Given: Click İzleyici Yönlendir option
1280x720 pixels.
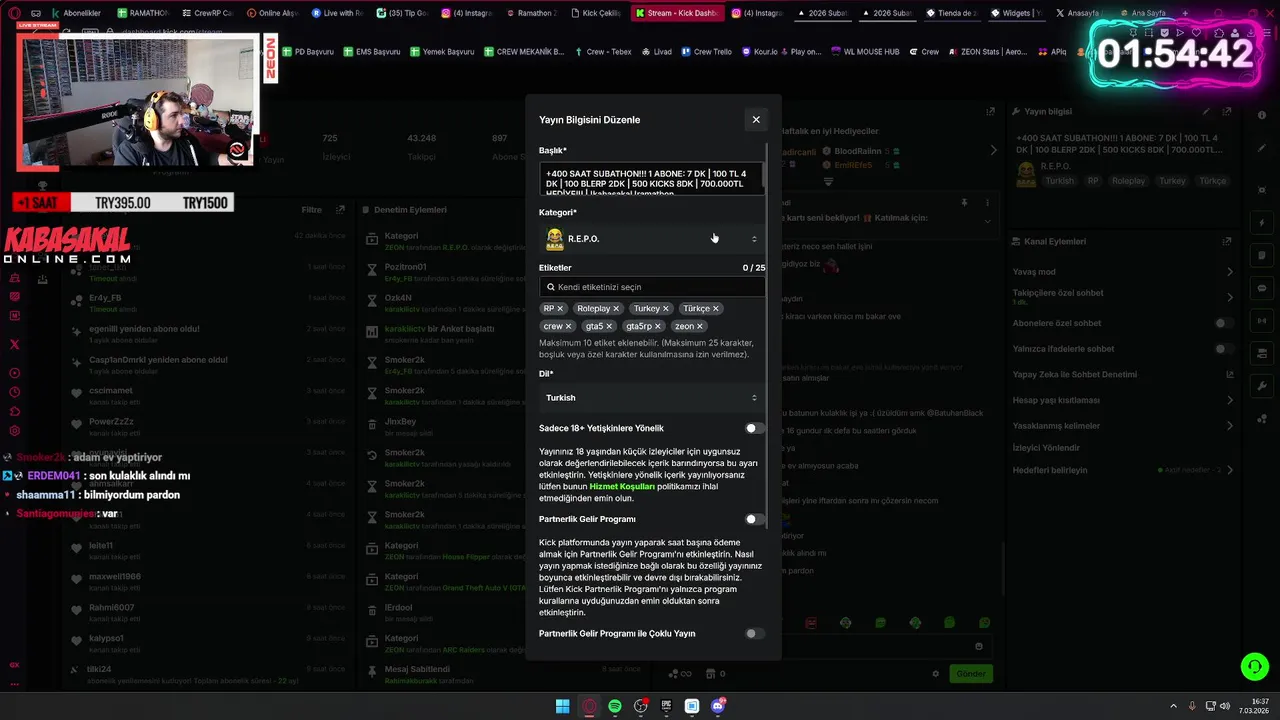Looking at the screenshot, I should [1046, 448].
